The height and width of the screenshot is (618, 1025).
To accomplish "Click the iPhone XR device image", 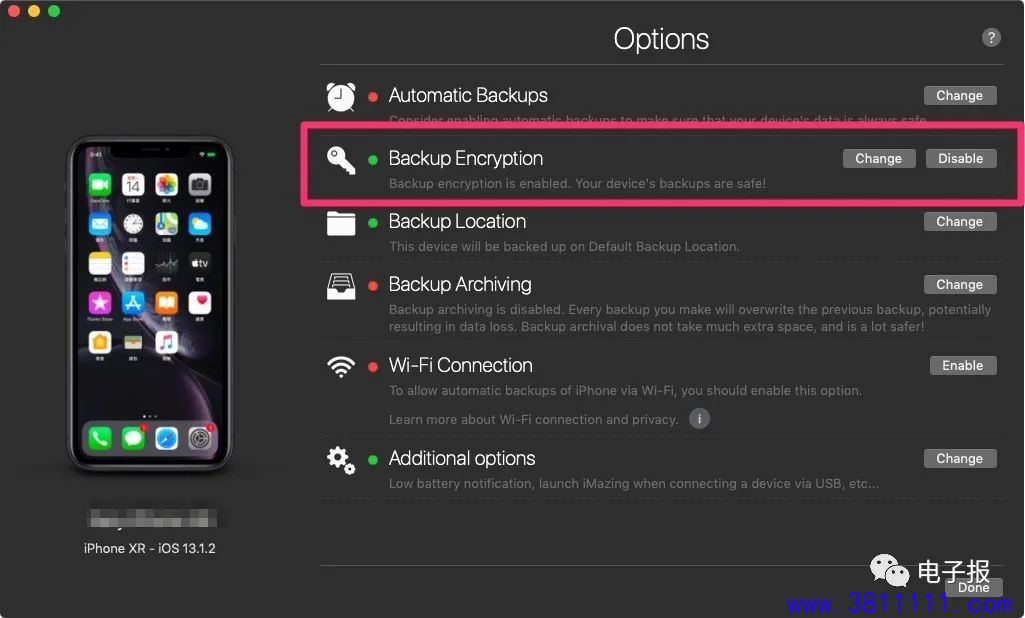I will [150, 304].
